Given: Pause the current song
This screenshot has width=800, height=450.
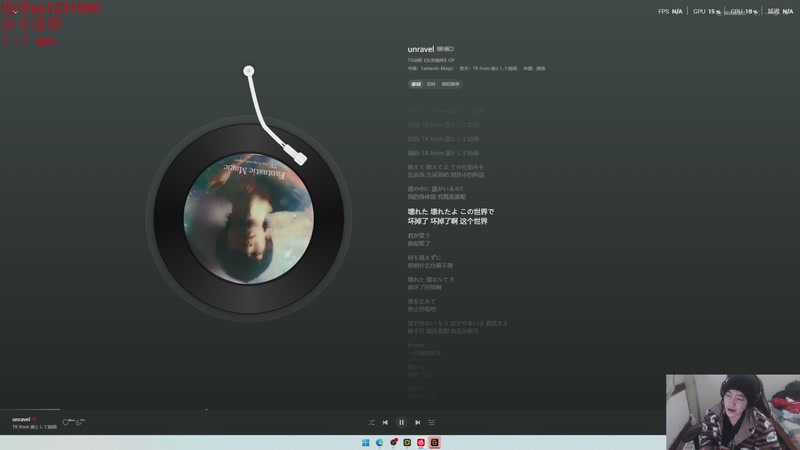Looking at the screenshot, I should pos(402,422).
